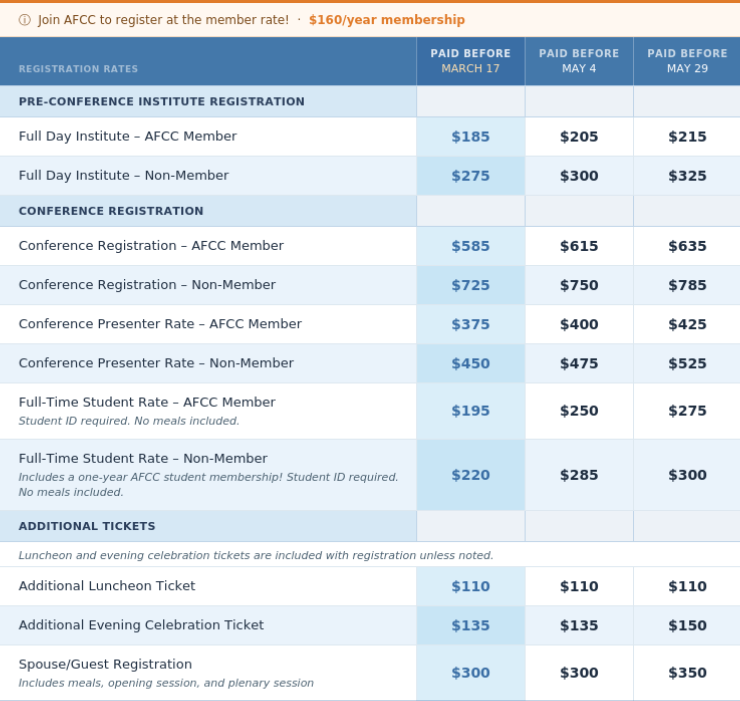Select the Paid Before March 17 column header
Screen dimensions: 740x701
pyautogui.click(x=470, y=61)
